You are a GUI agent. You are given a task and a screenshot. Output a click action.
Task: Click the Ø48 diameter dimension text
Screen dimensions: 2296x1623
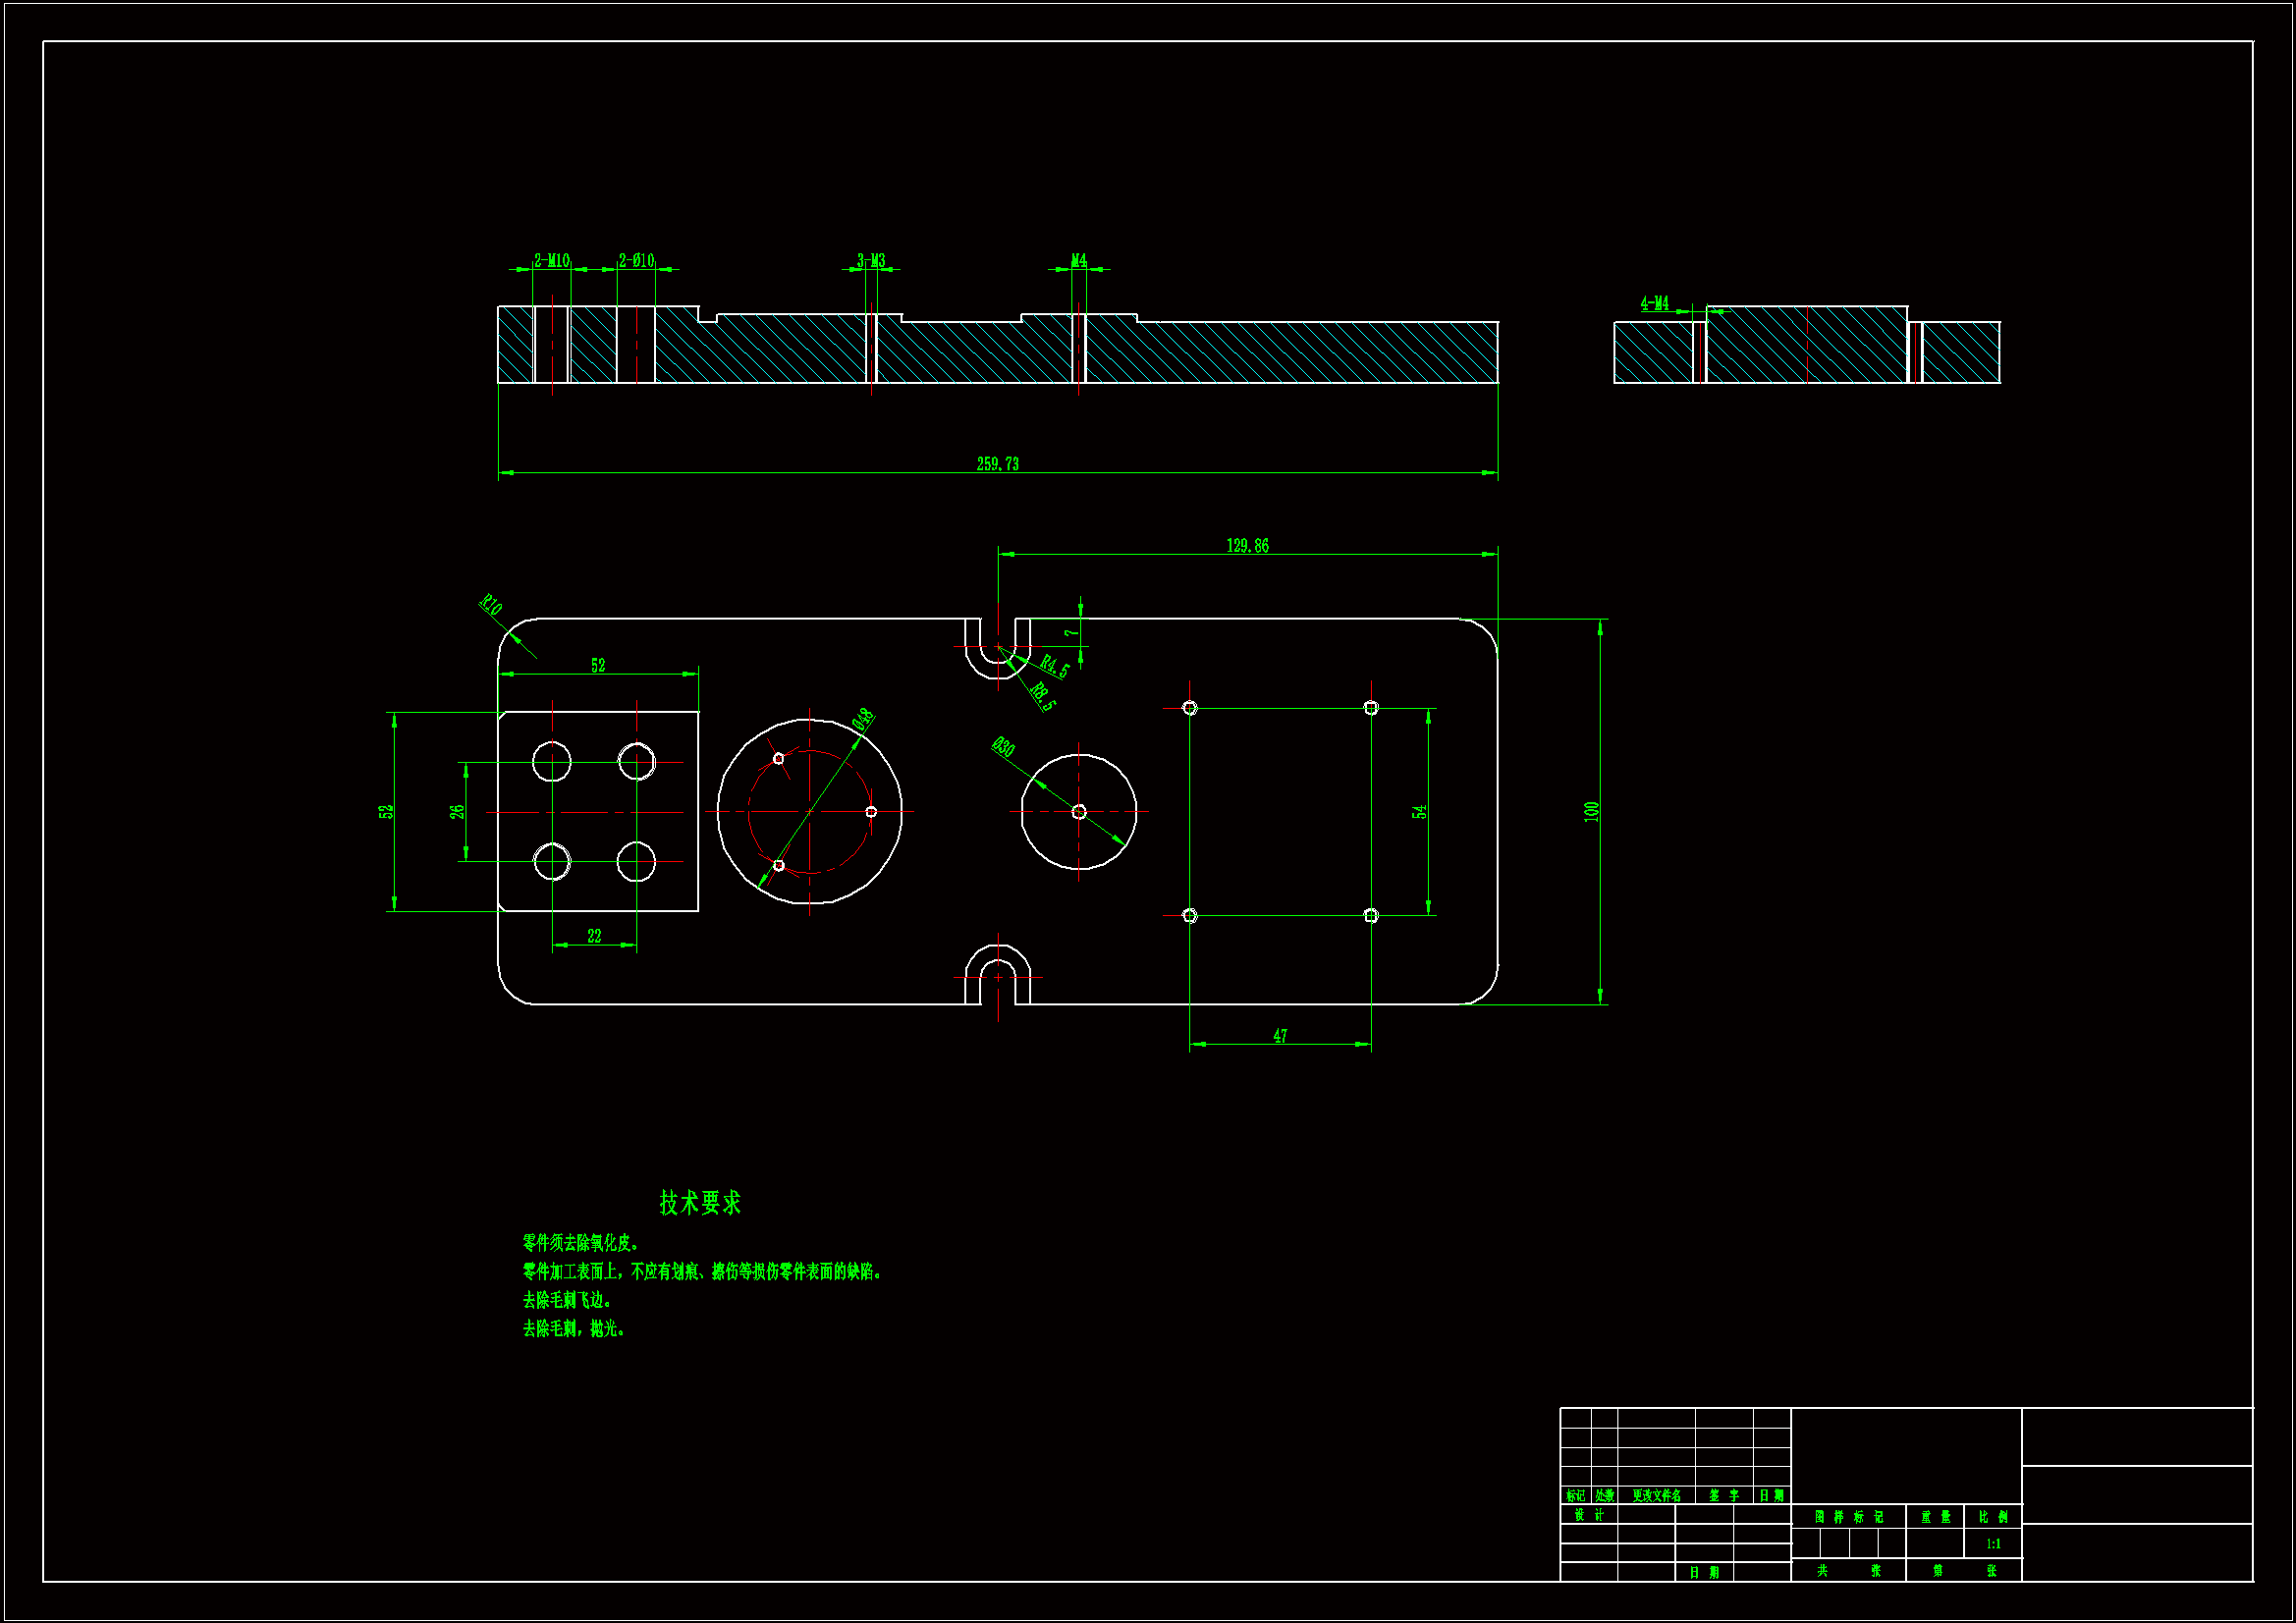863,719
